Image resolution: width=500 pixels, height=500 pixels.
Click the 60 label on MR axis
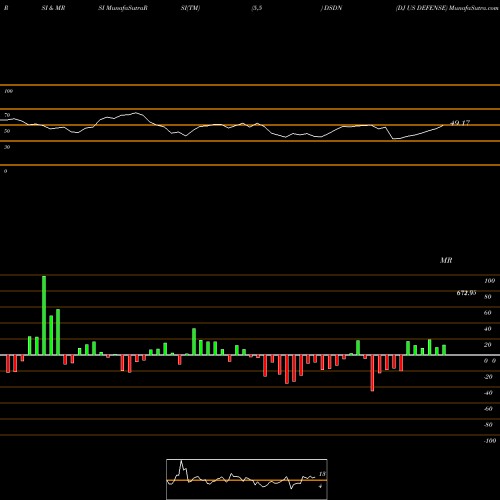488,313
